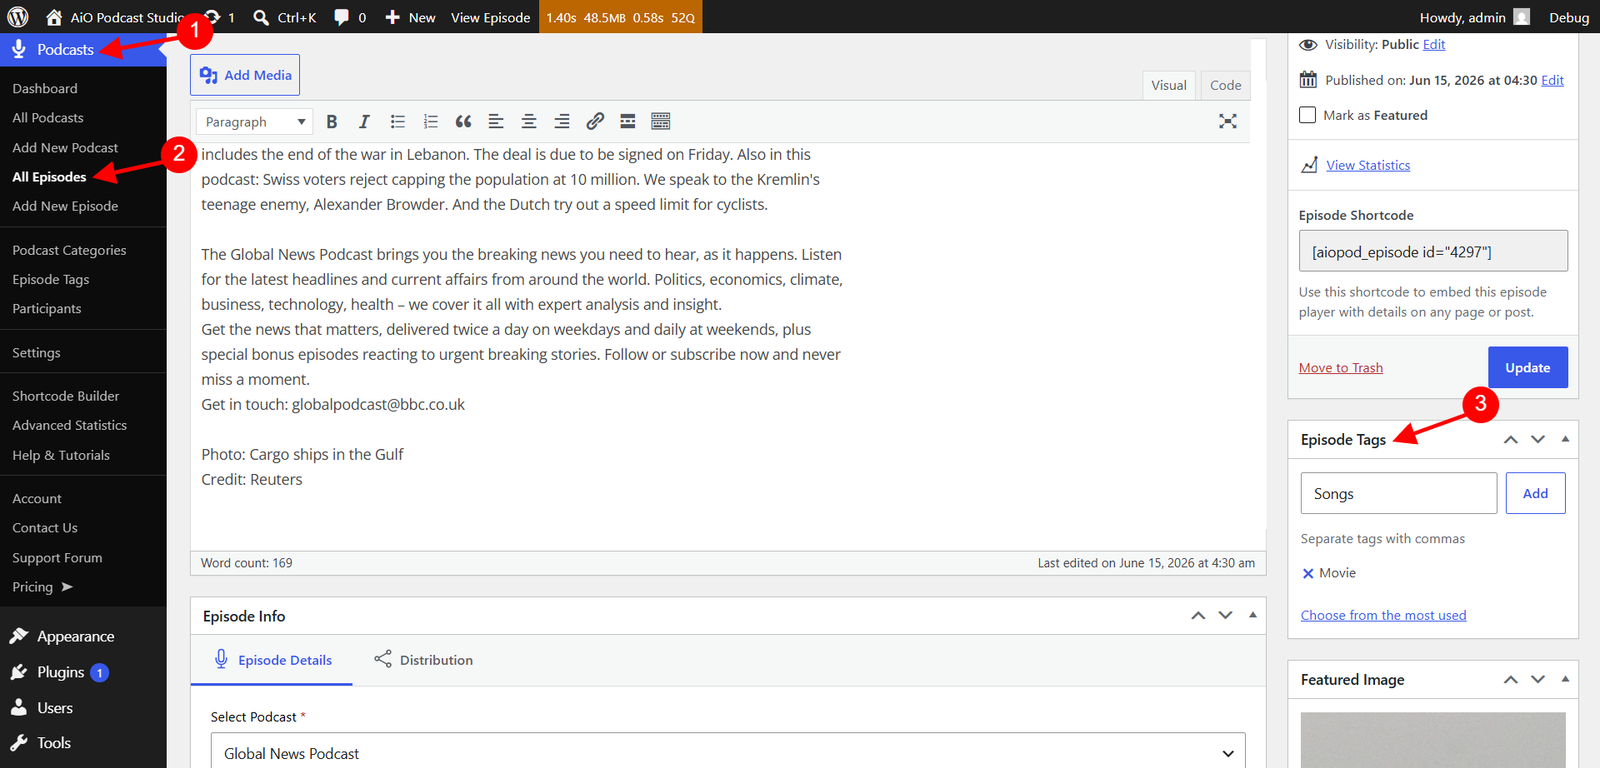Viewport: 1600px width, 768px height.
Task: Move Episode Tags panel down
Action: coord(1538,440)
